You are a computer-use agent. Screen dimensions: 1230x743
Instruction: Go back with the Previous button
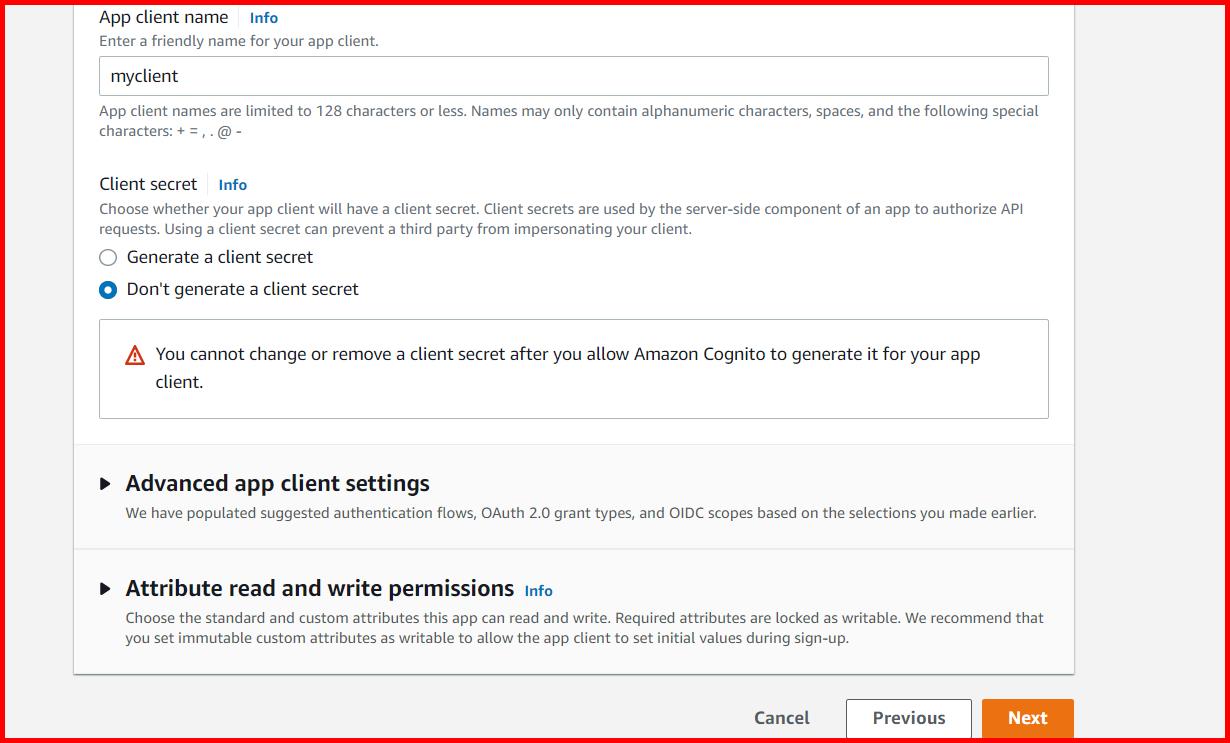click(908, 718)
